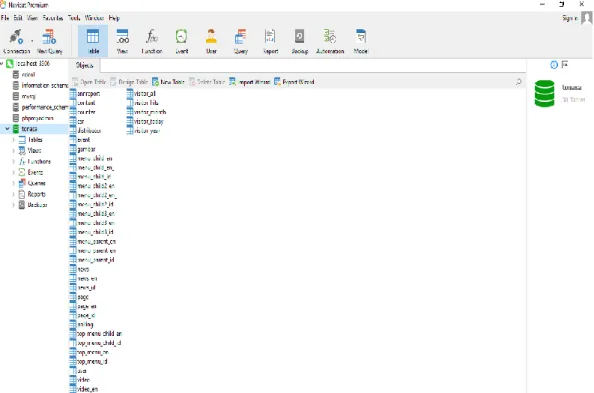The width and height of the screenshot is (594, 393).
Task: Click the Open Table button
Action: tap(89, 81)
